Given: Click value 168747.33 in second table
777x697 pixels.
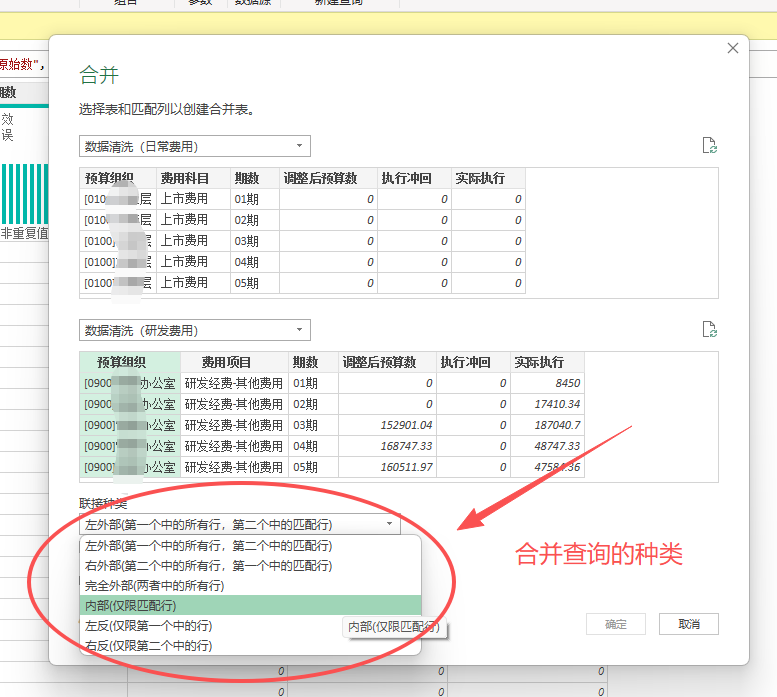Looking at the screenshot, I should coord(387,446).
